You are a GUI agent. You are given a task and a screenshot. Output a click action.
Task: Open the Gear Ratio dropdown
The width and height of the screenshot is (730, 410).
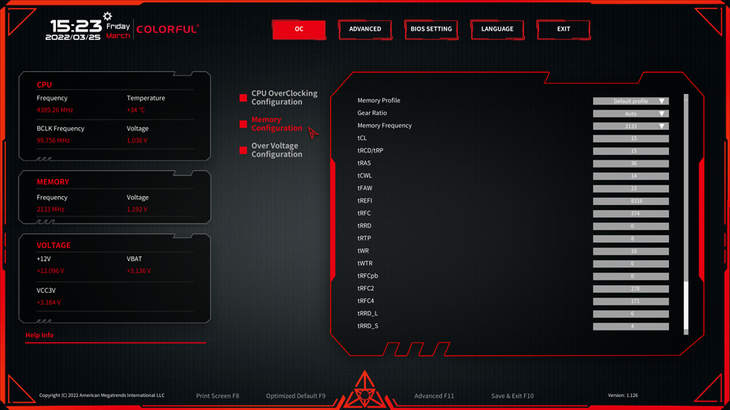tap(630, 114)
